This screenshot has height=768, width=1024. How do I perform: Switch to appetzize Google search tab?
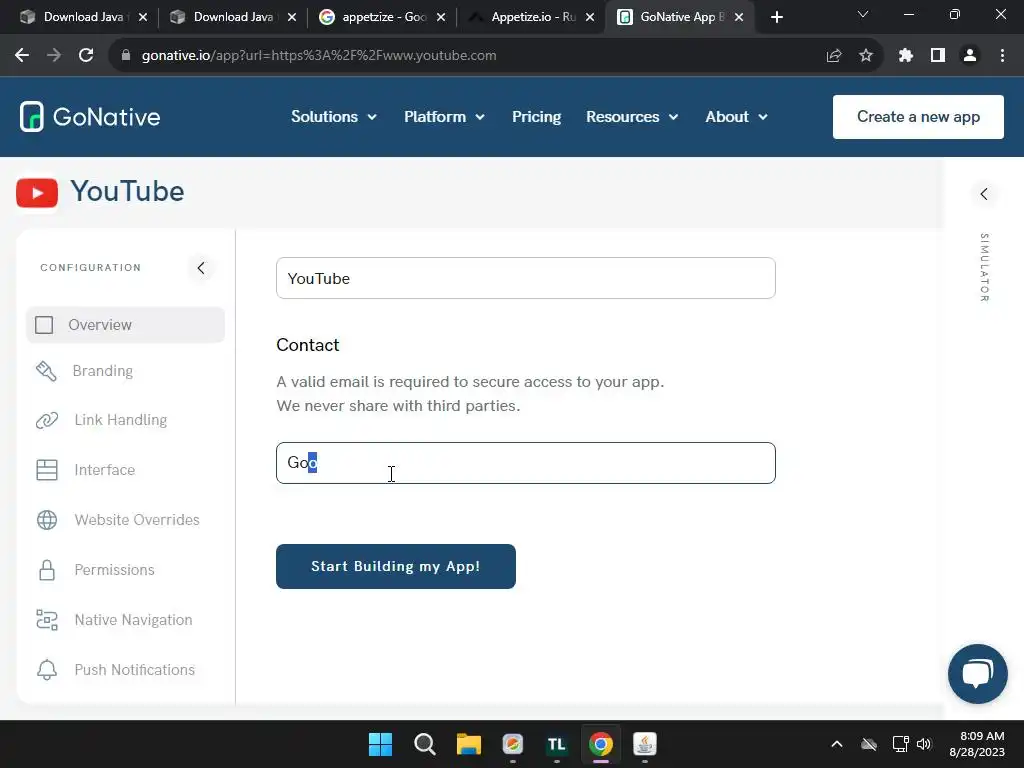pyautogui.click(x=383, y=17)
